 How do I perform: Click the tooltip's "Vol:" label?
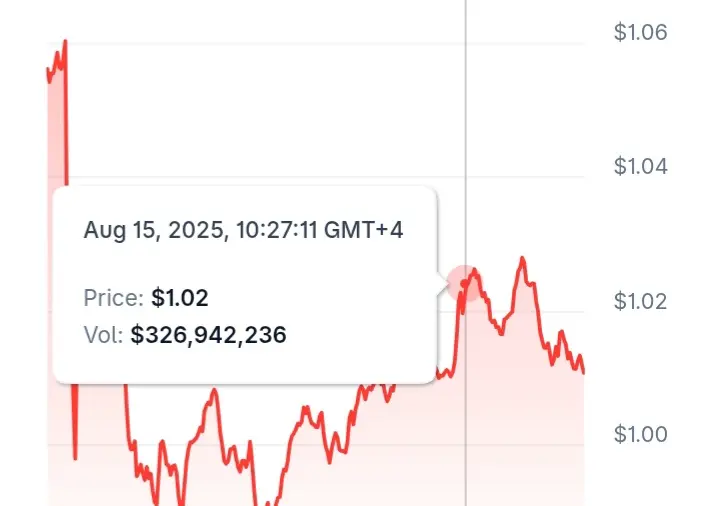[103, 335]
